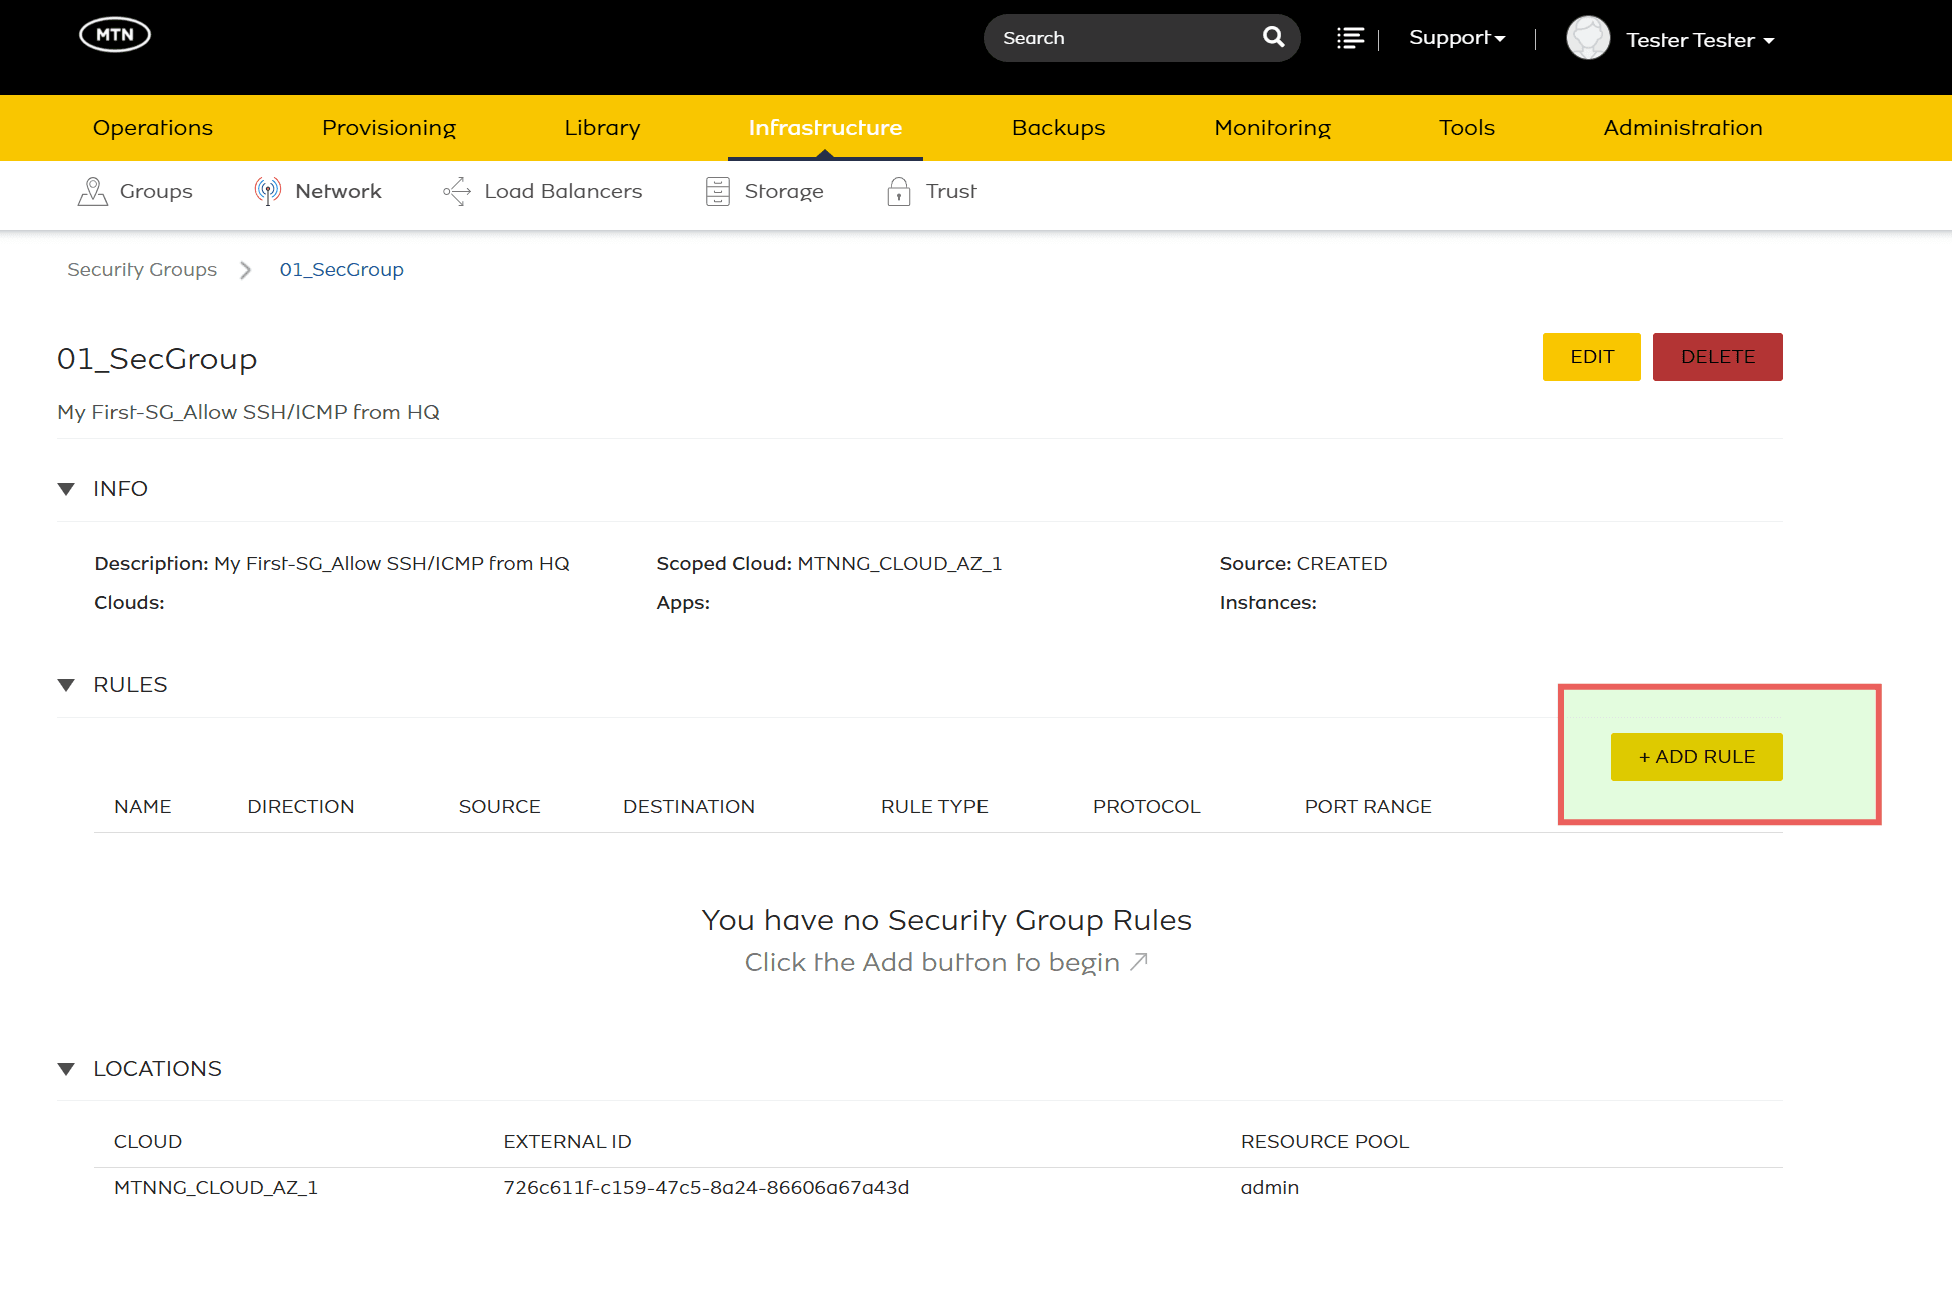Click the MTN logo
The width and height of the screenshot is (1952, 1290).
point(115,35)
